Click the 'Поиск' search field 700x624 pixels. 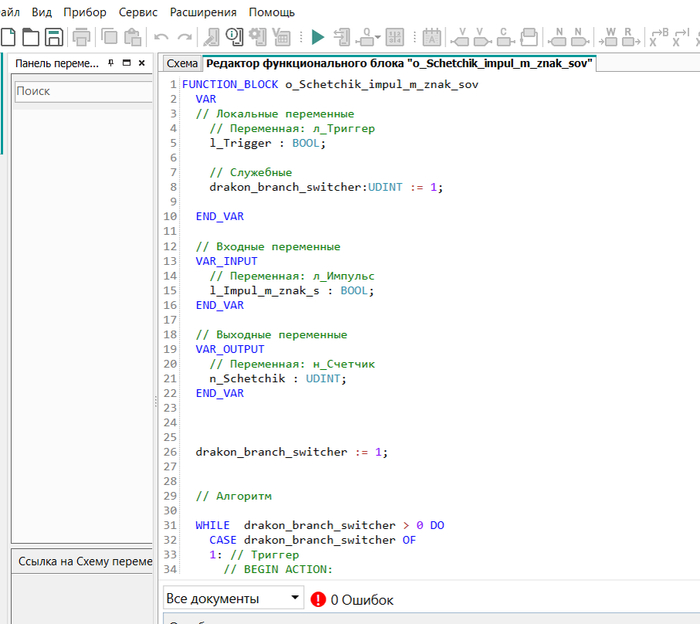point(80,91)
